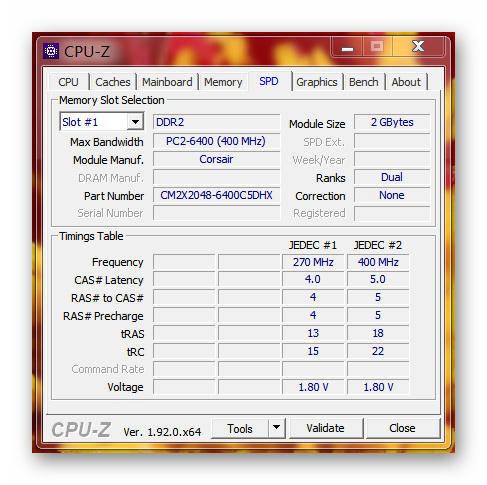Switch to the CPU tab
Viewport: 487px width, 485px height.
[68, 82]
